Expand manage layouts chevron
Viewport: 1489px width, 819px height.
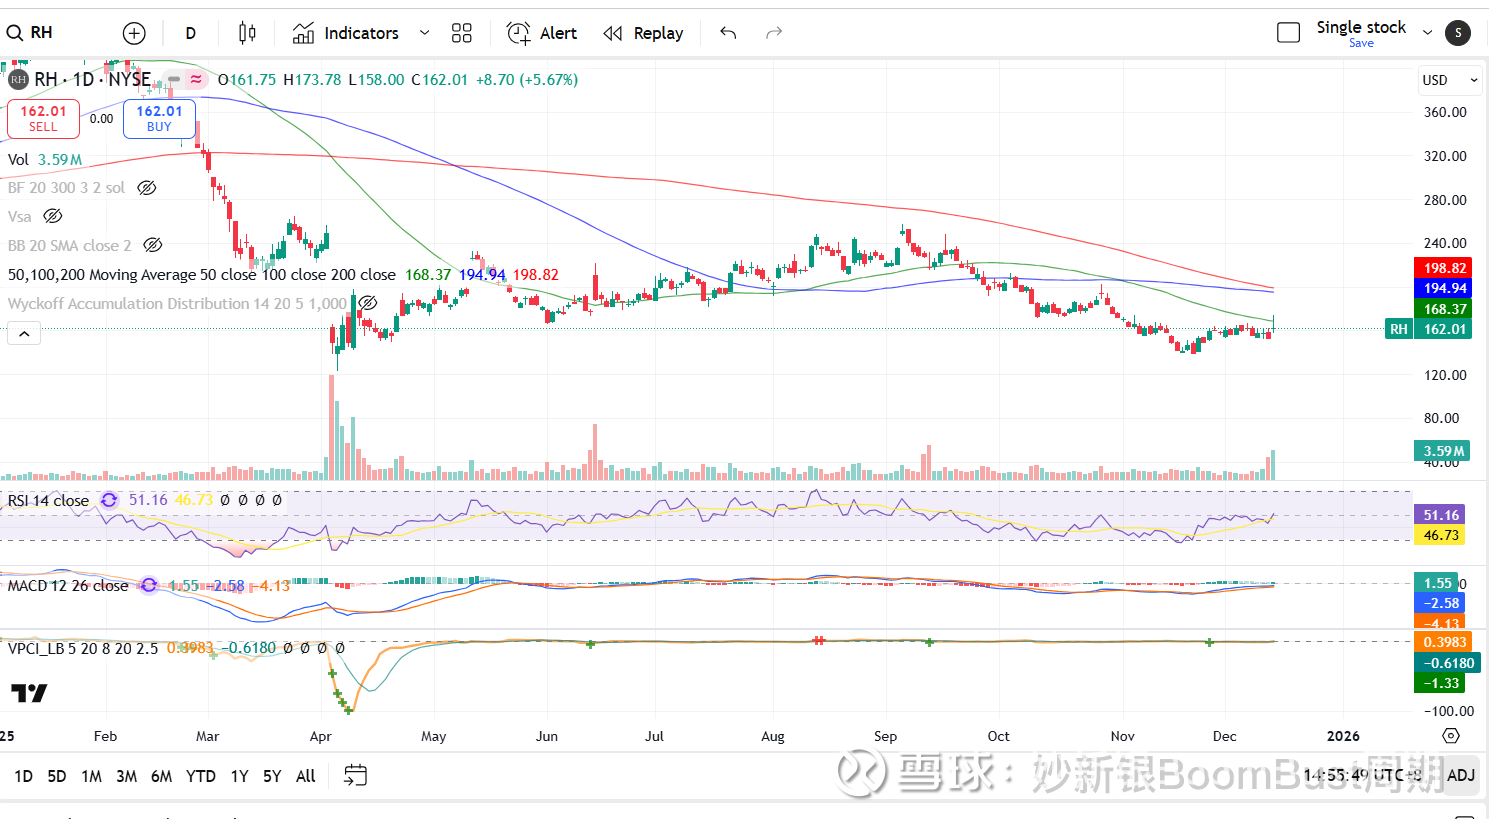1427,33
